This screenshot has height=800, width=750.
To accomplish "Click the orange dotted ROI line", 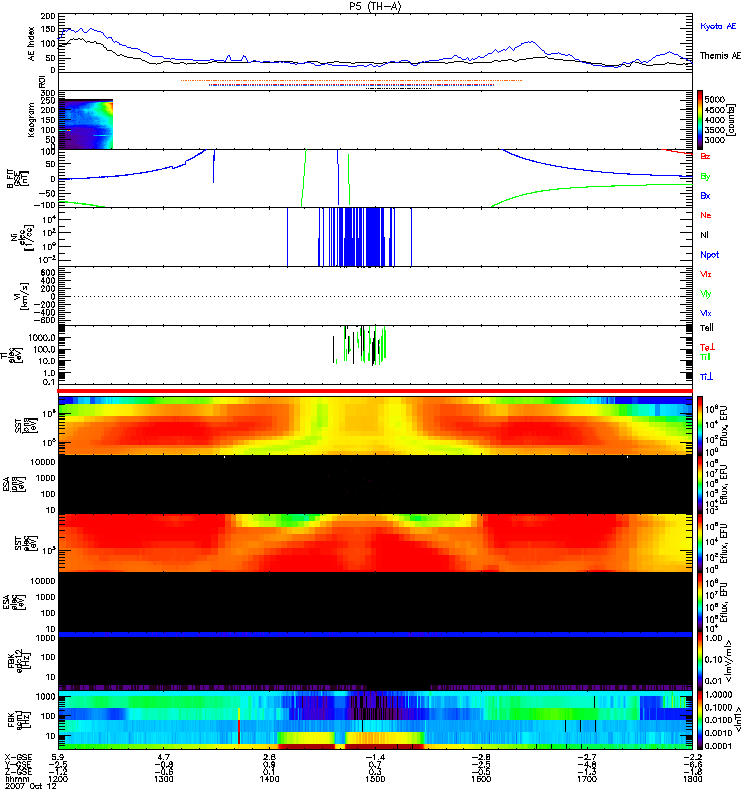I will point(351,81).
